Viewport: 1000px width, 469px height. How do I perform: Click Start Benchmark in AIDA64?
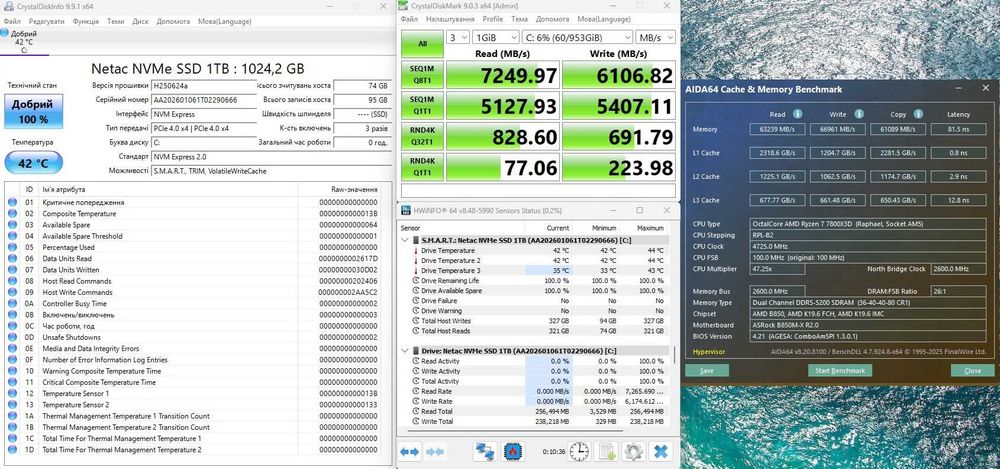pos(840,371)
